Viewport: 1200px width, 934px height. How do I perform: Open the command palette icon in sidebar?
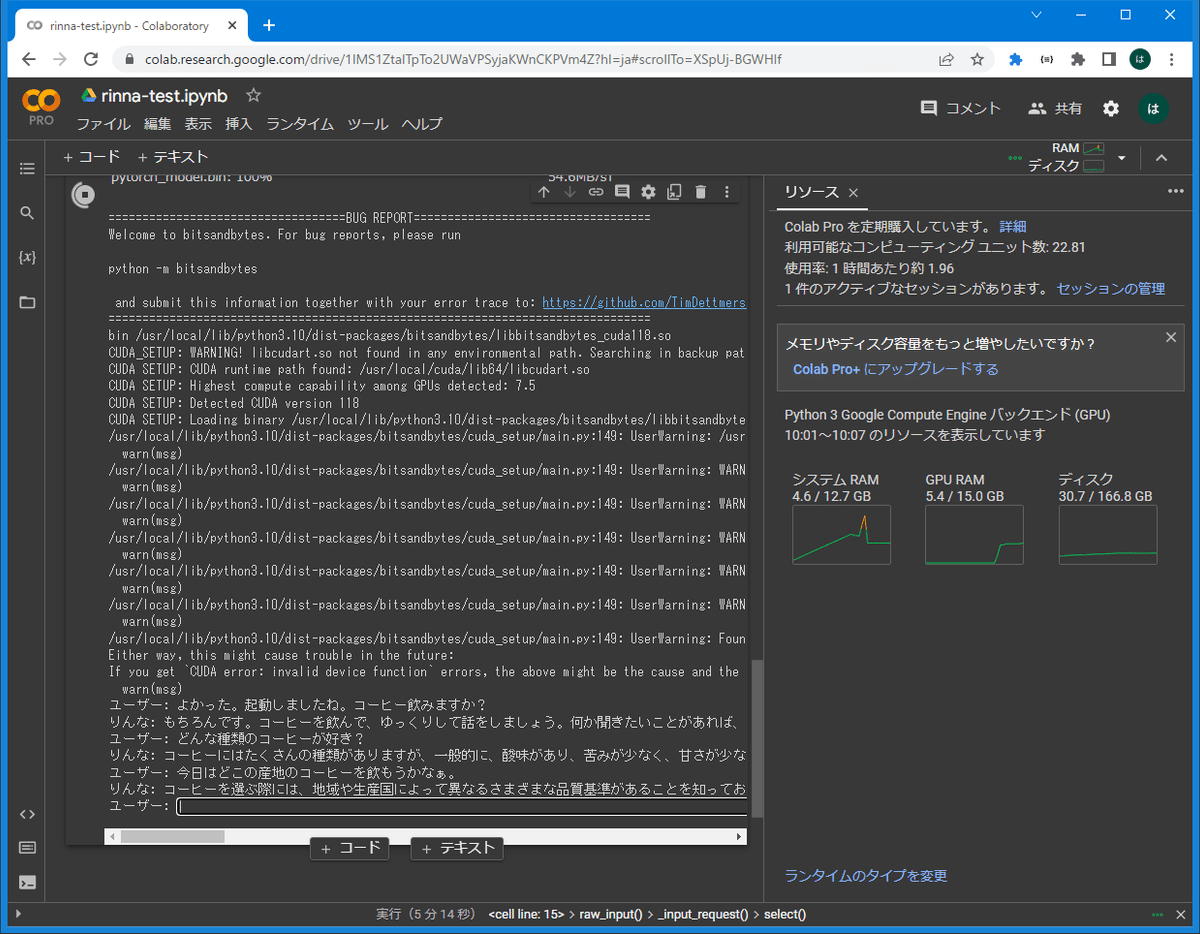click(27, 848)
